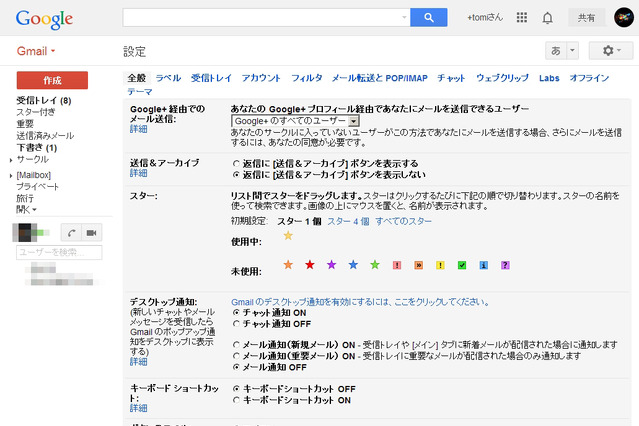639x426 pixels.
Task: Open Google+ のすべてのユーザー dropdown
Action: [295, 121]
